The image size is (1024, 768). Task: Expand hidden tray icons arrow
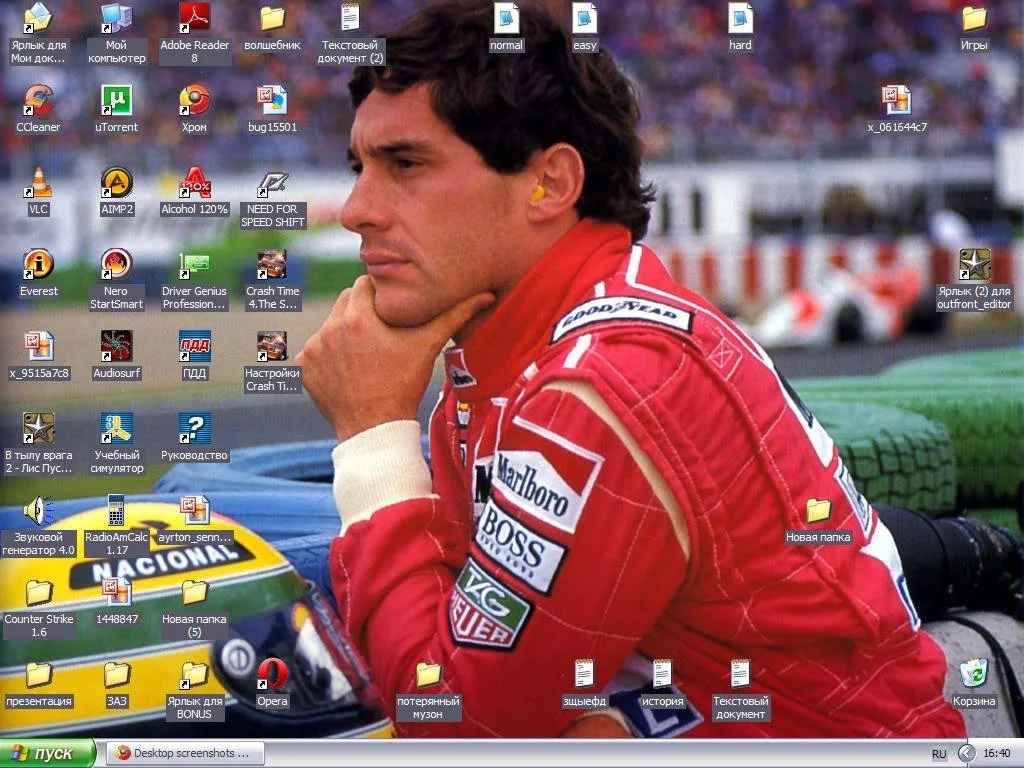click(965, 754)
